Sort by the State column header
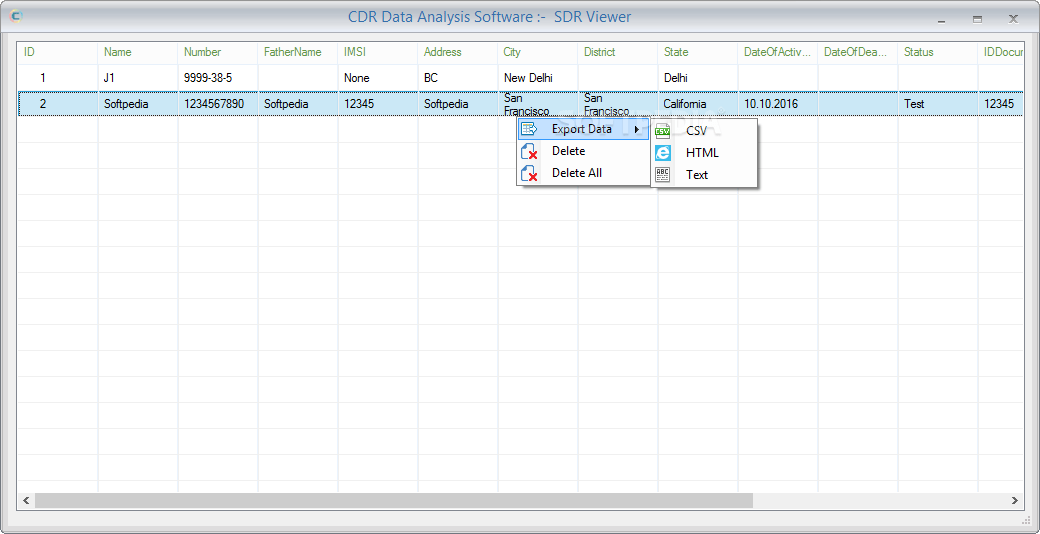 click(698, 52)
